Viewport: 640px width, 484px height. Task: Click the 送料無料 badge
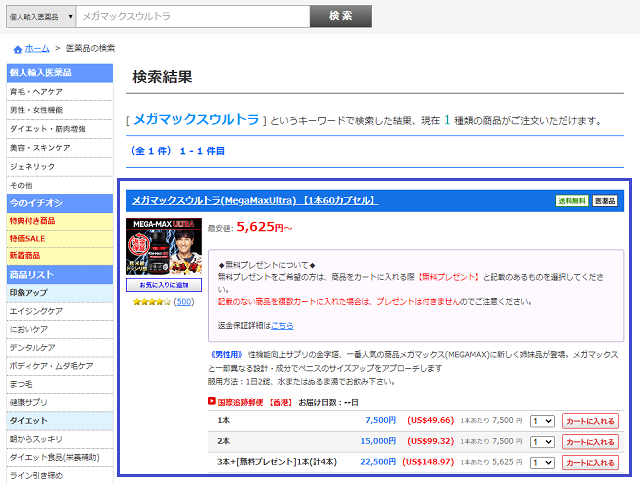(x=572, y=201)
